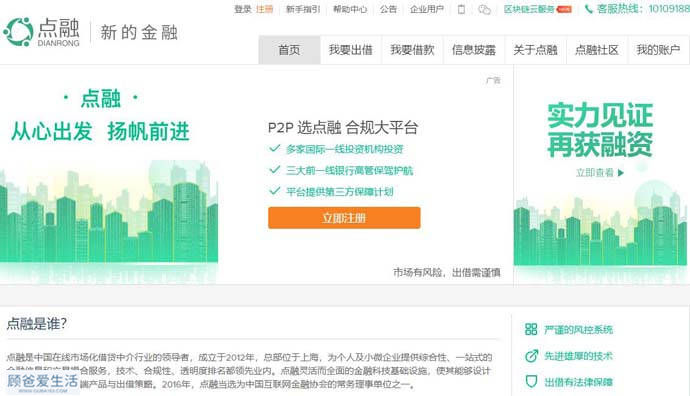
Task: Click the shield icon beside 出借有法律保障
Action: (x=531, y=381)
